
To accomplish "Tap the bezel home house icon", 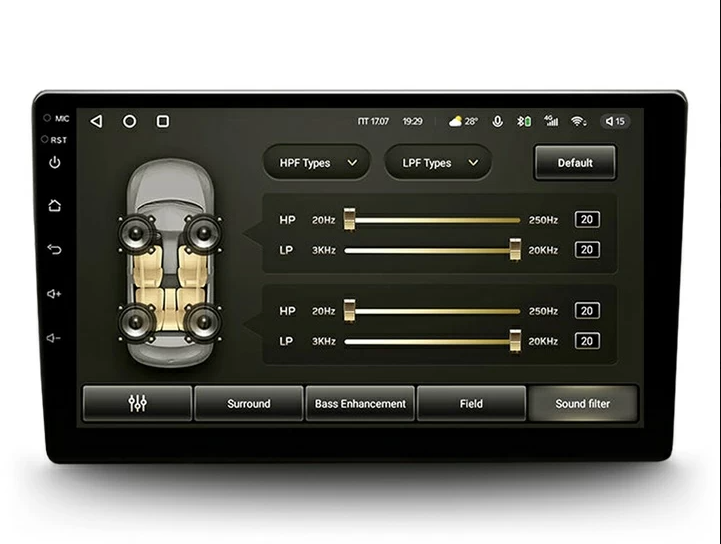I will click(55, 205).
